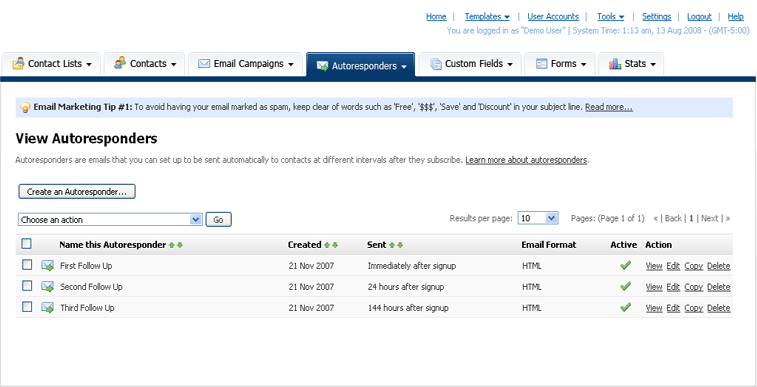The image size is (757, 387).
Task: Click the Third Follow Up active checkmark
Action: pyautogui.click(x=626, y=307)
